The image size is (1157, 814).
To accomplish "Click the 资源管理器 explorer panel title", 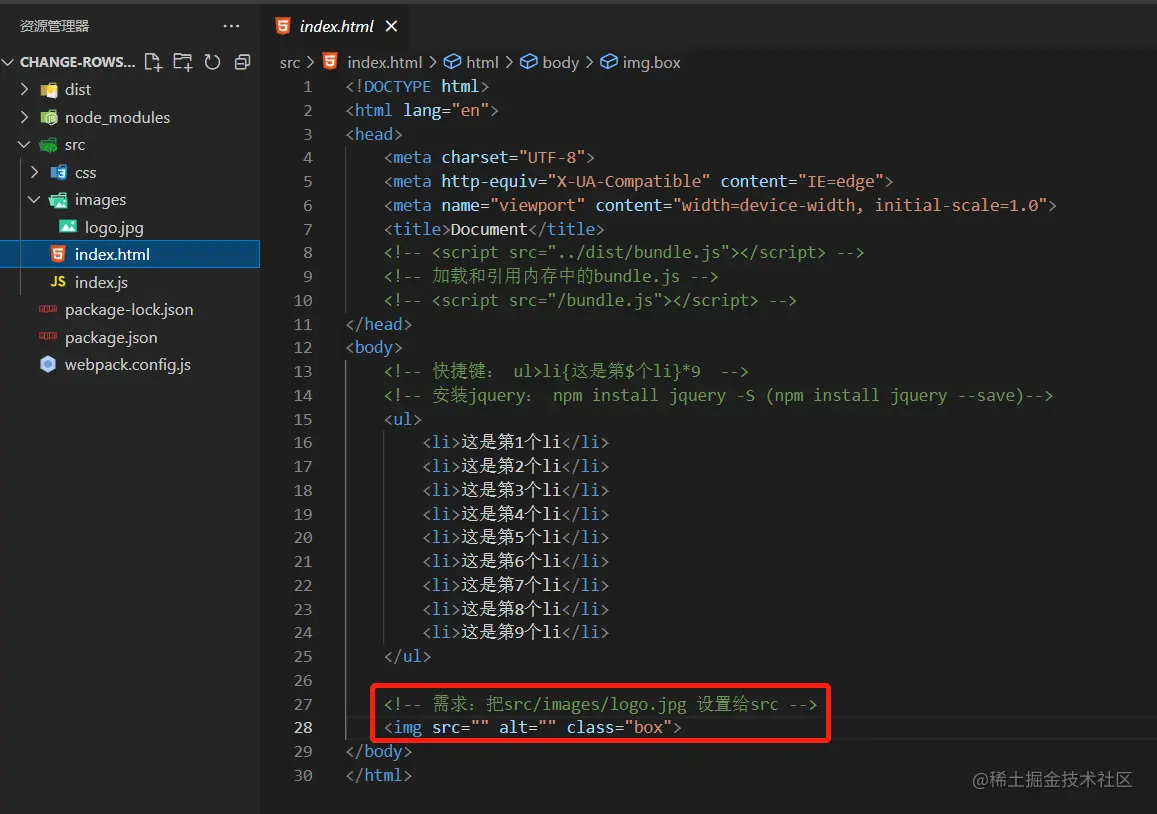I will 54,26.
